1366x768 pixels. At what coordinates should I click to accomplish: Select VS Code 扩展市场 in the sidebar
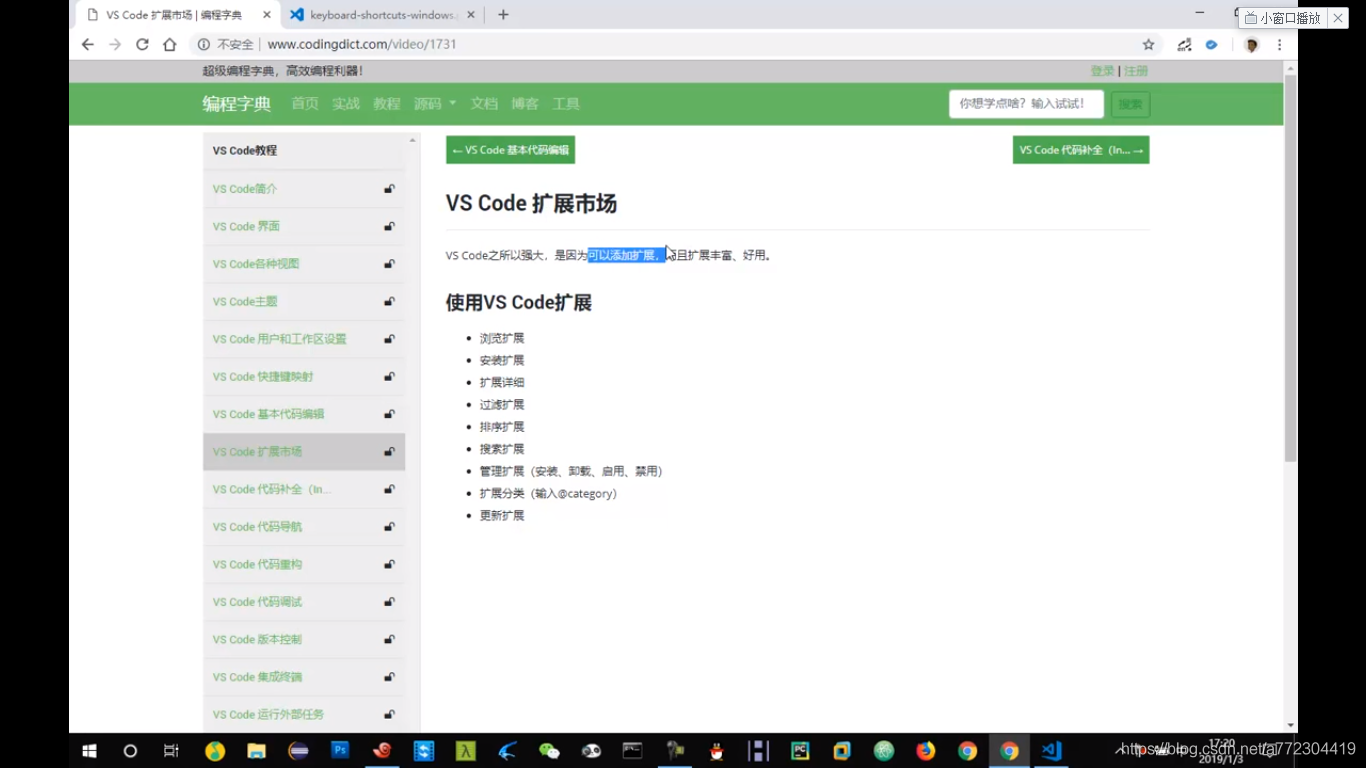tap(304, 452)
